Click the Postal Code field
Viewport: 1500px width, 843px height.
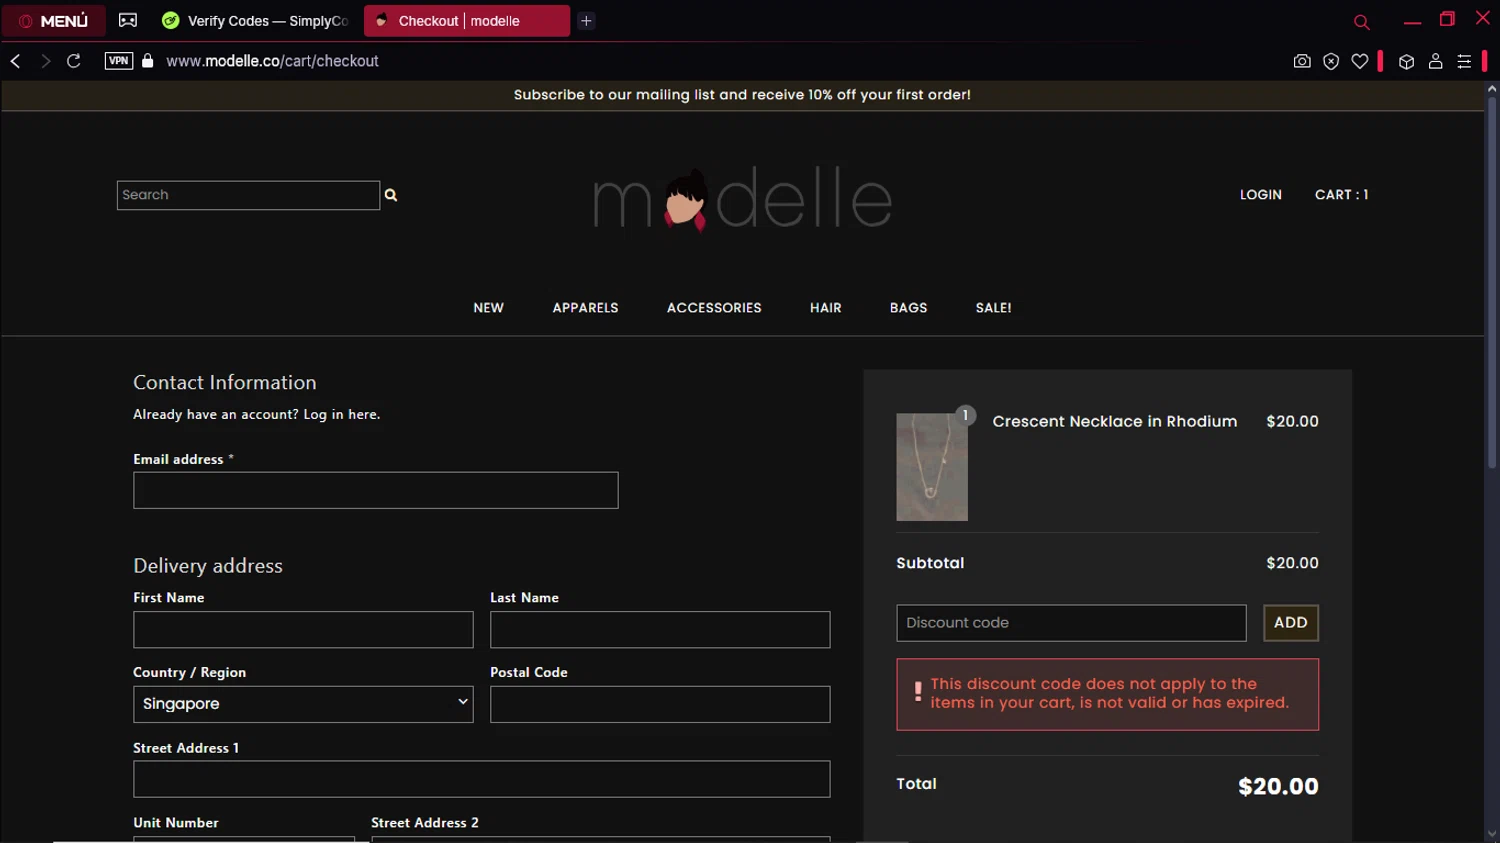(660, 704)
